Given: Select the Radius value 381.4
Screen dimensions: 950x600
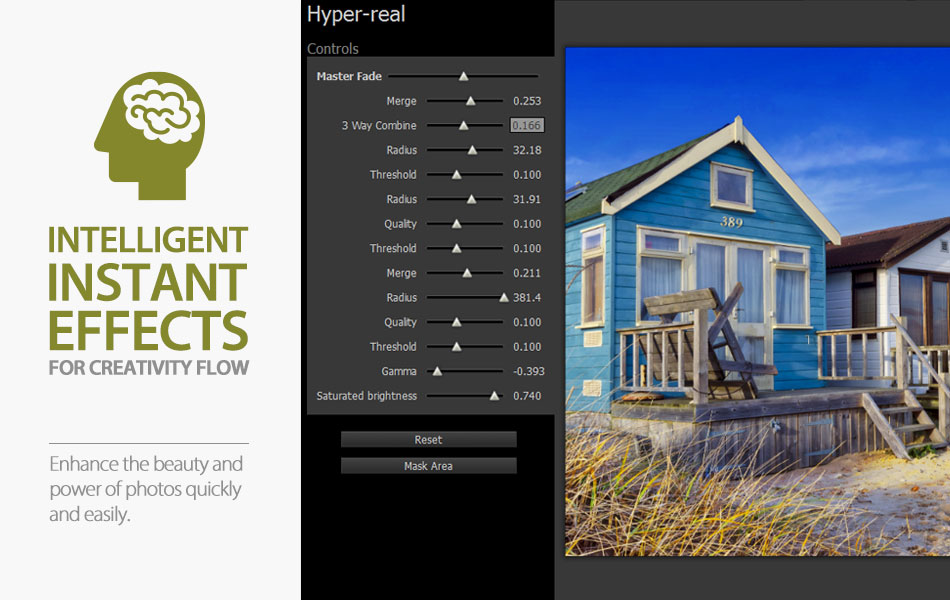Looking at the screenshot, I should 527,298.
